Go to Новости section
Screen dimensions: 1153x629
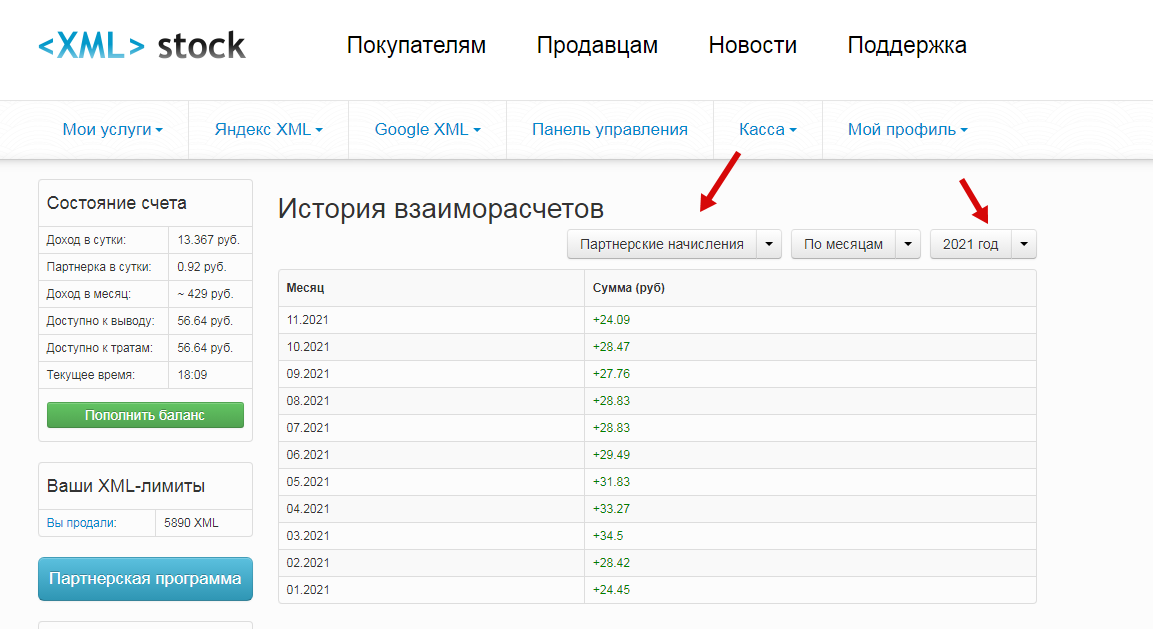tap(752, 46)
